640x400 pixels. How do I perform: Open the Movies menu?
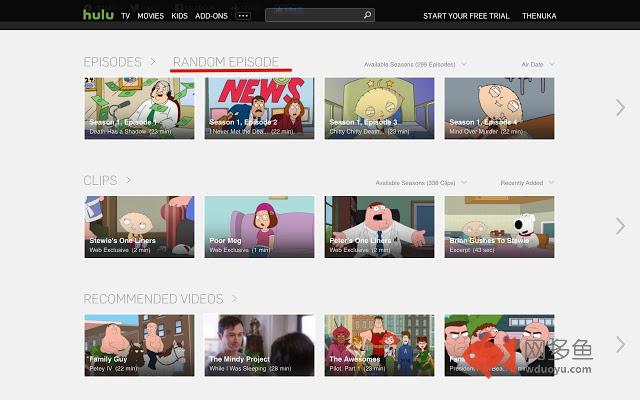click(x=151, y=16)
